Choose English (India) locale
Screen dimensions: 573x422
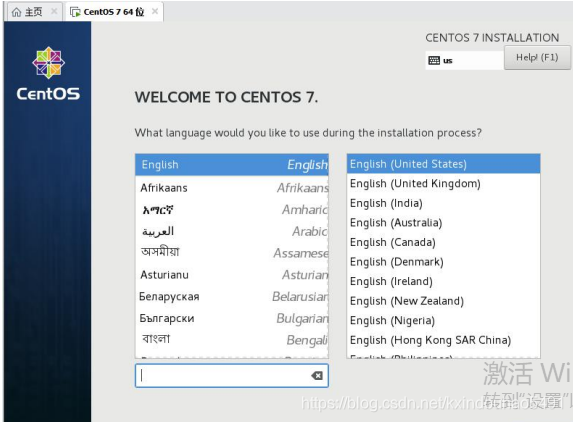tap(443, 203)
